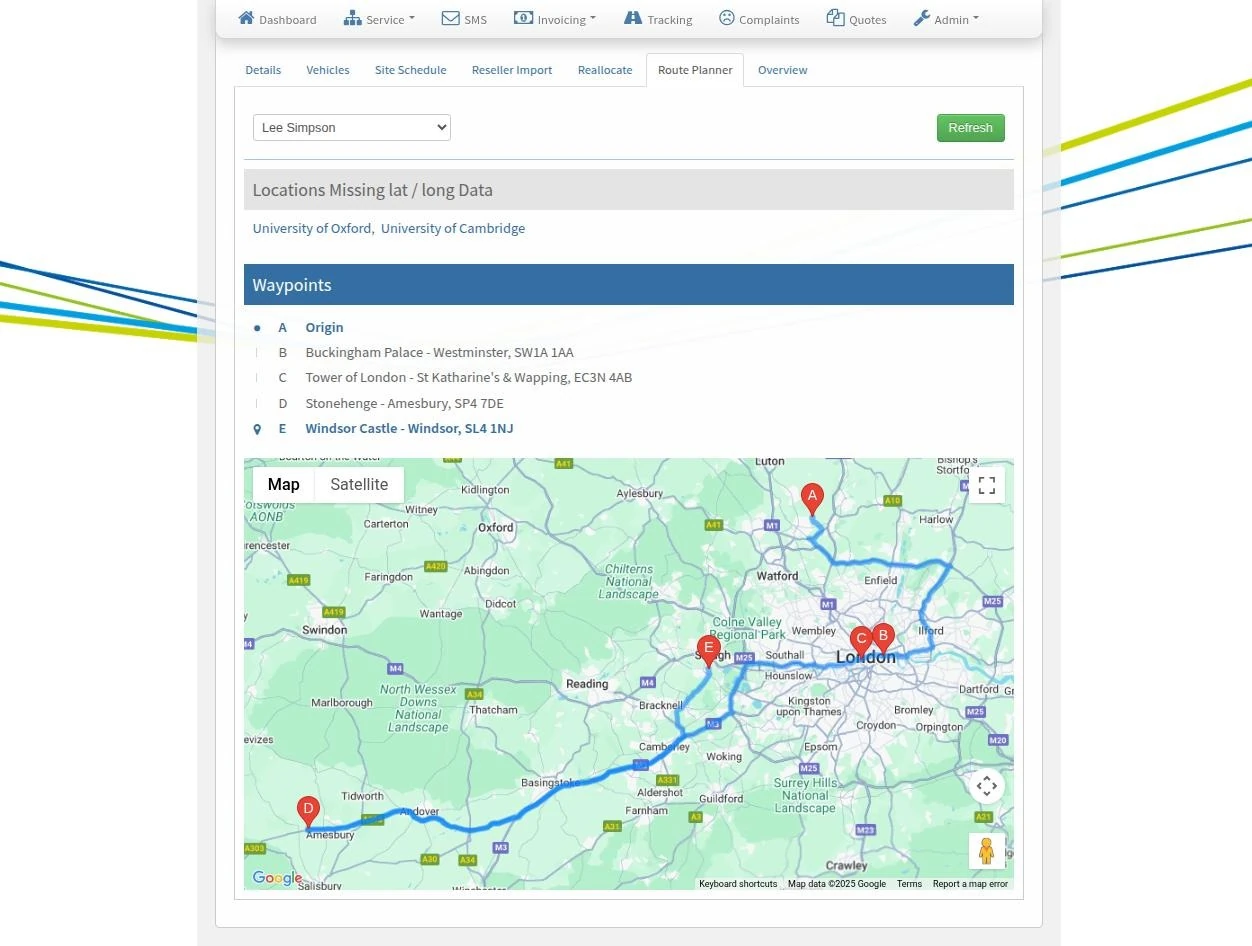The width and height of the screenshot is (1252, 946).
Task: Open University of Oxford link
Action: (x=312, y=229)
